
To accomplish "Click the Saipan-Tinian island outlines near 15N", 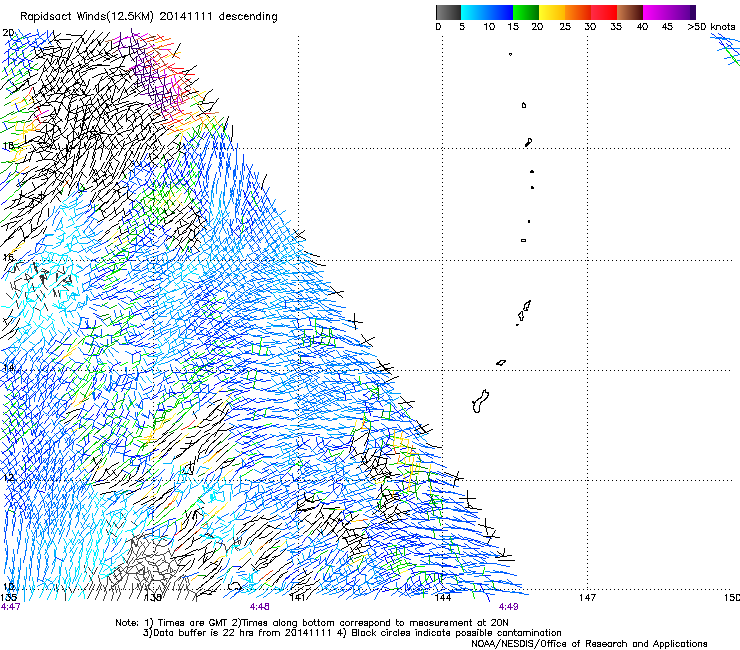I will pos(523,312).
